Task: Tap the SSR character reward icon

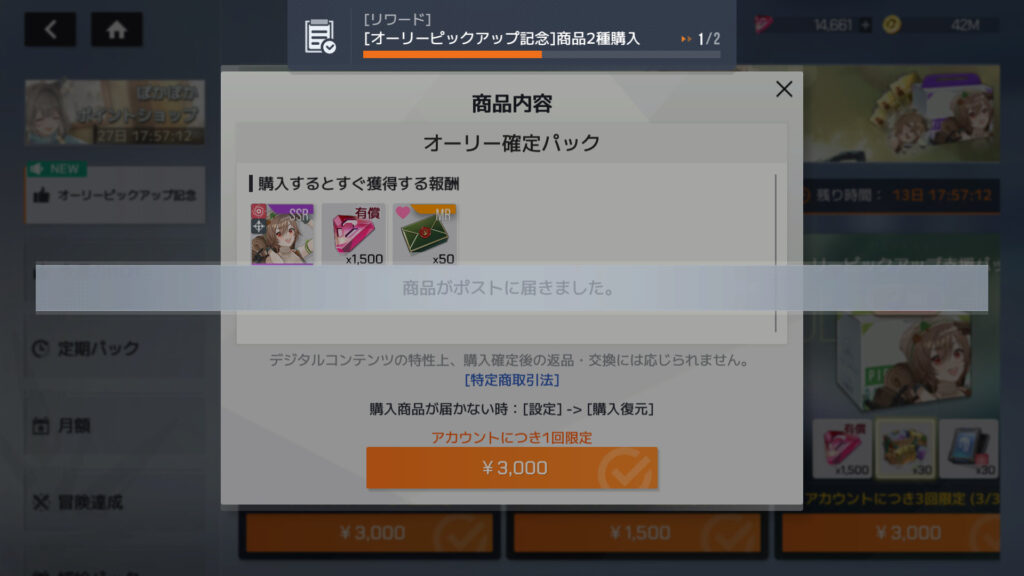Action: click(x=282, y=234)
